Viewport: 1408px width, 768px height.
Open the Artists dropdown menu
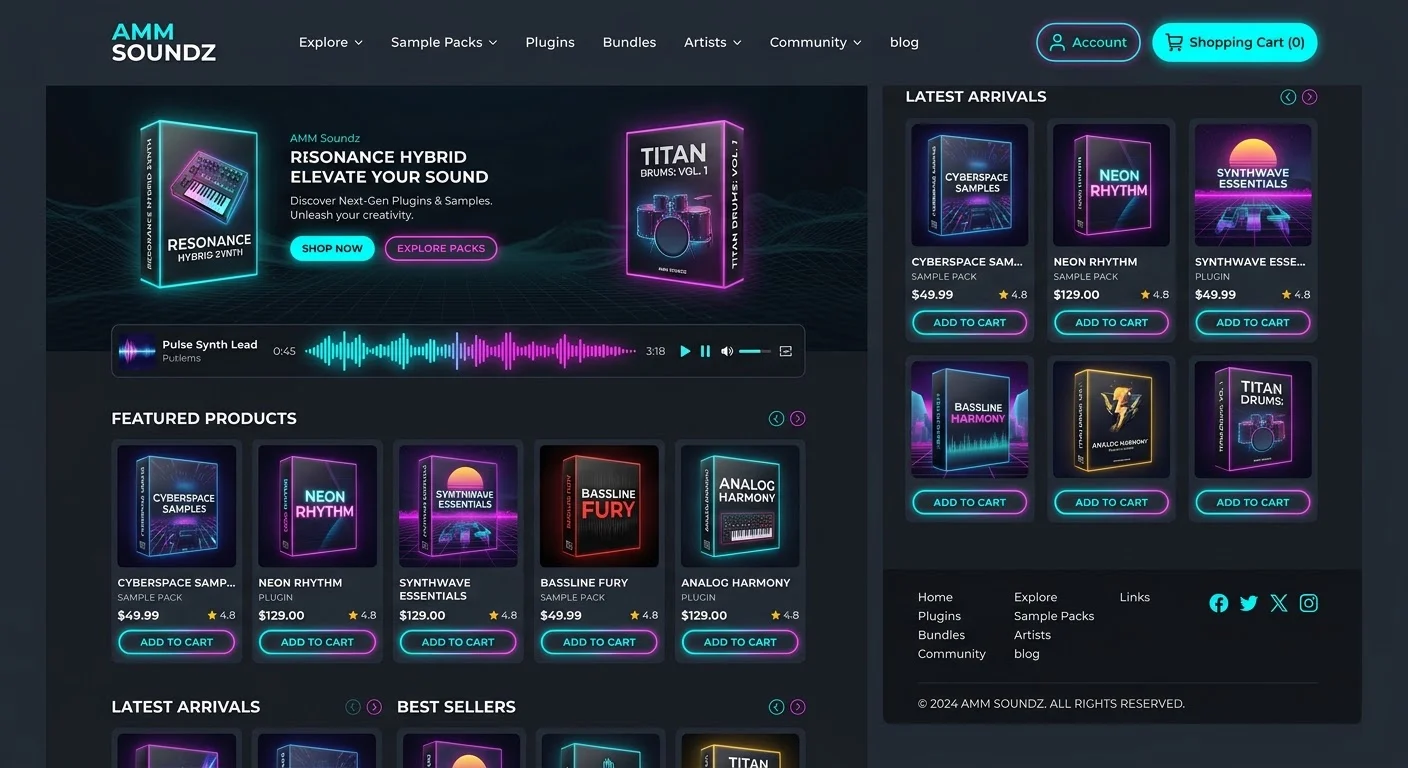click(713, 42)
